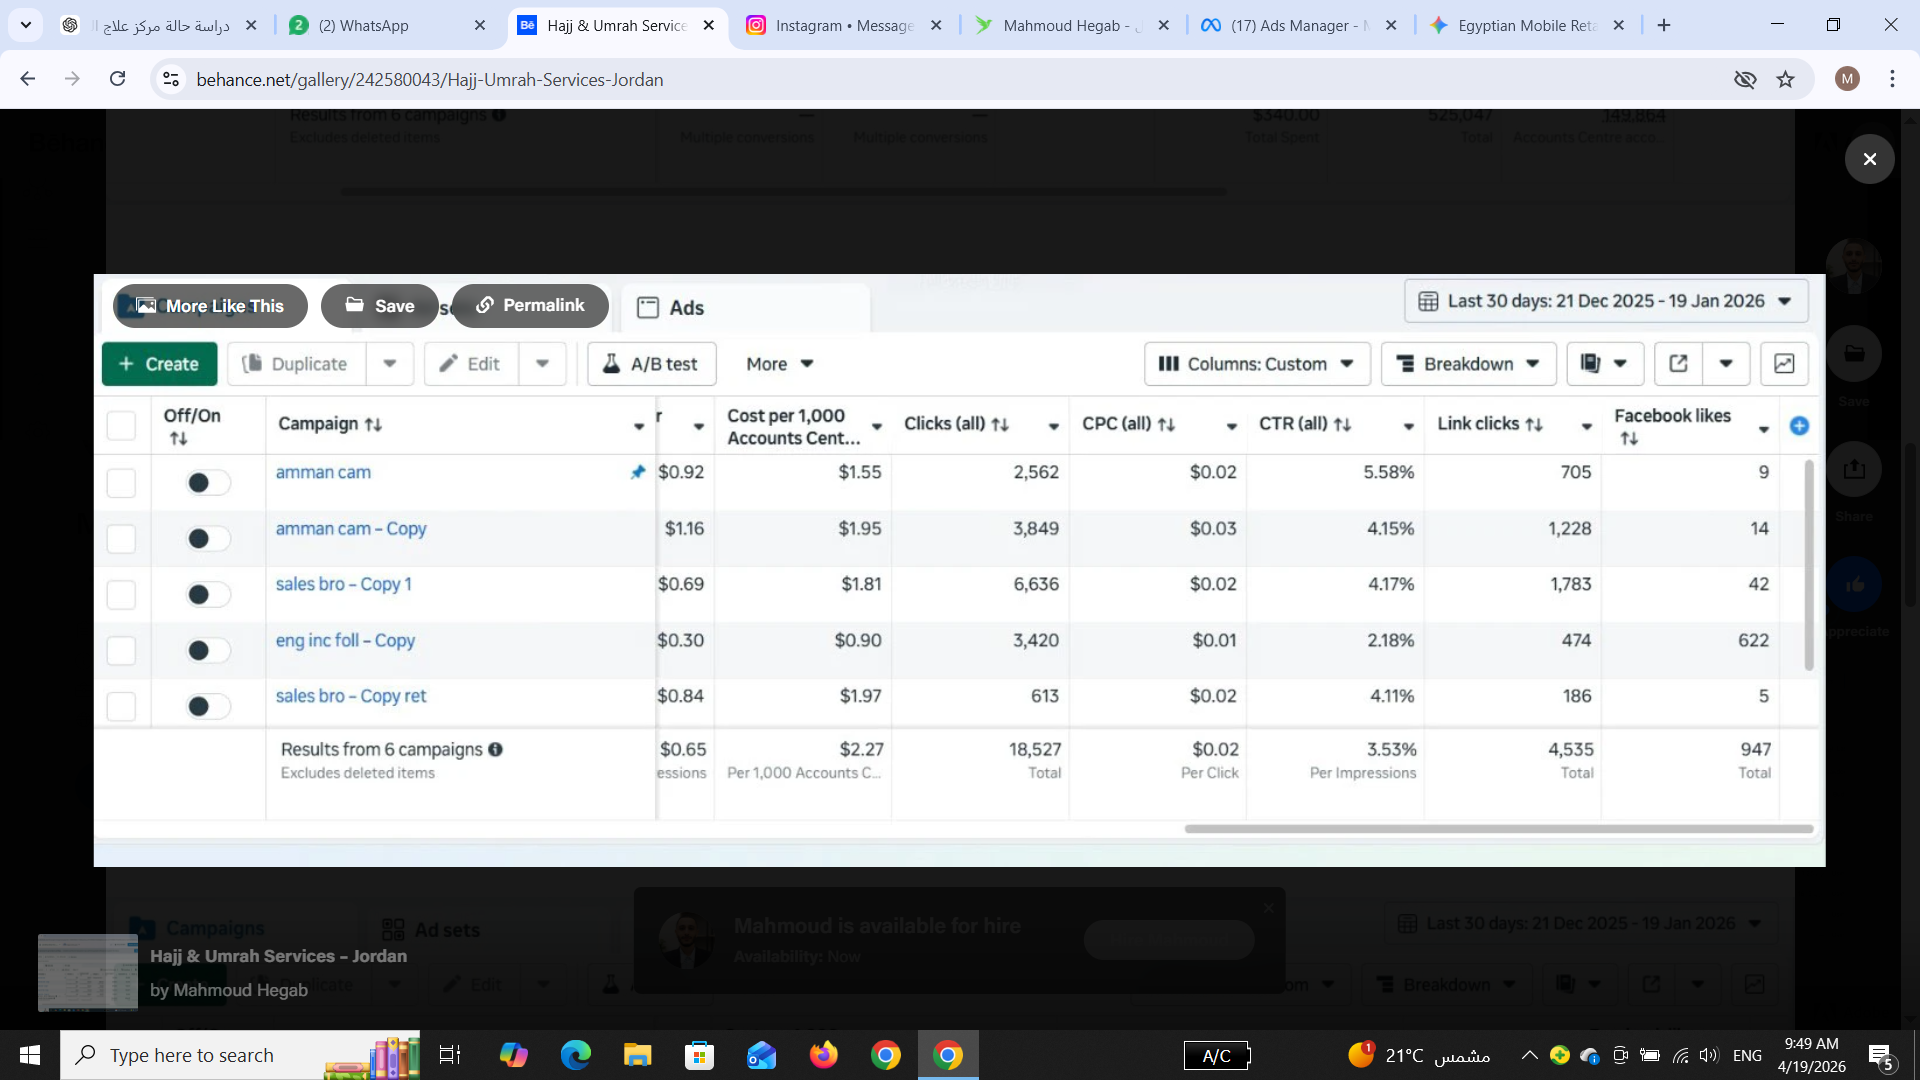Add column with blue plus icon

1799,426
